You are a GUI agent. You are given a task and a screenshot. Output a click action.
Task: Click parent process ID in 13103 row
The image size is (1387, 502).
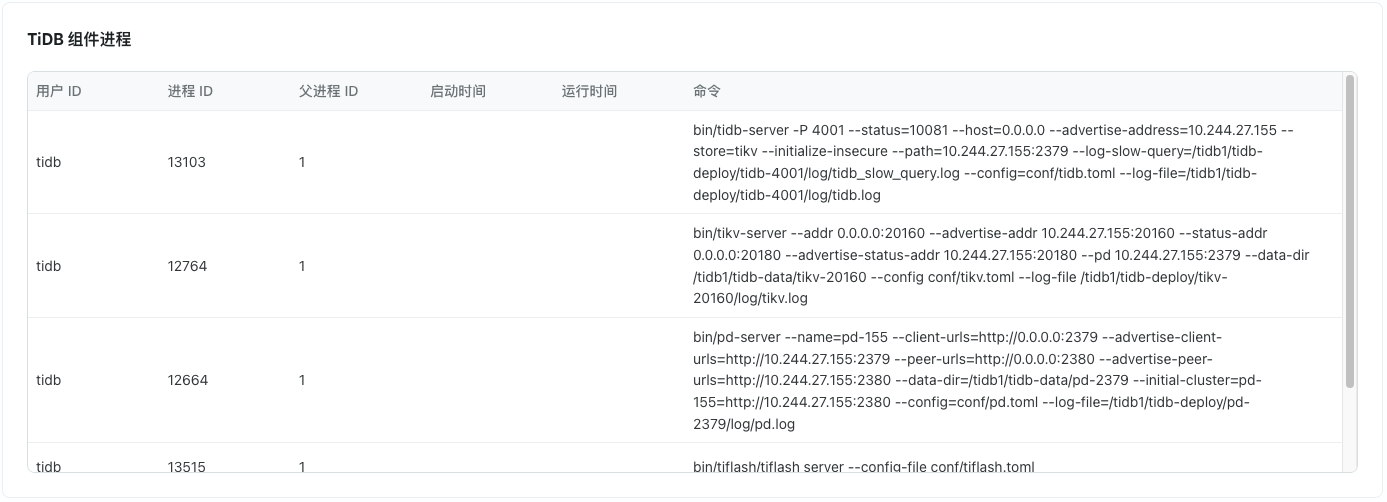(x=302, y=162)
